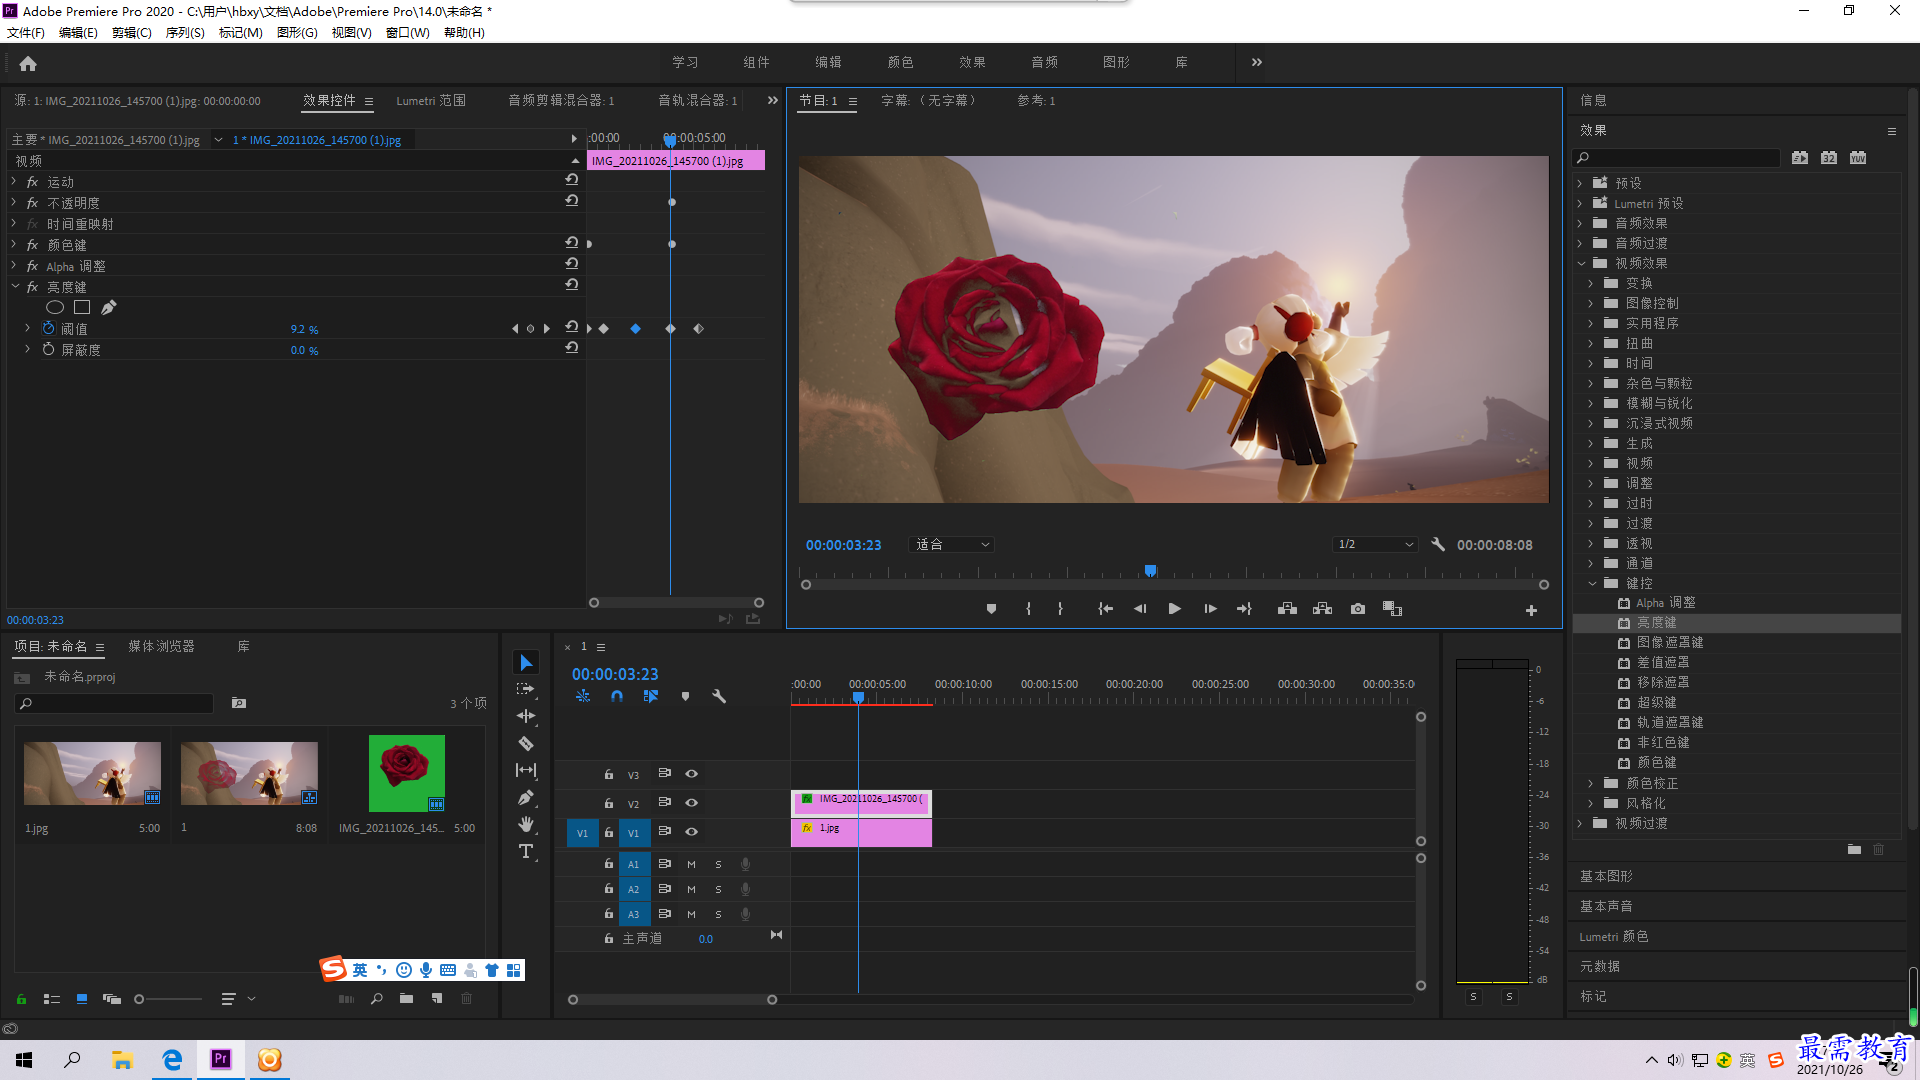Switch to 编辑 workspace tab
Image resolution: width=1920 pixels, height=1080 pixels.
(828, 62)
